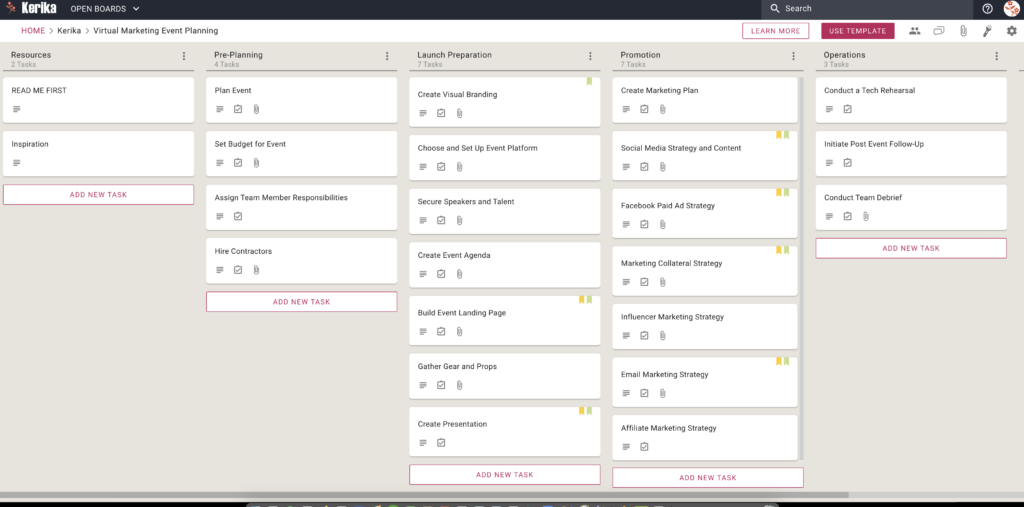Open Operations column options menu
Screen dimensions: 1024x507
tap(997, 56)
